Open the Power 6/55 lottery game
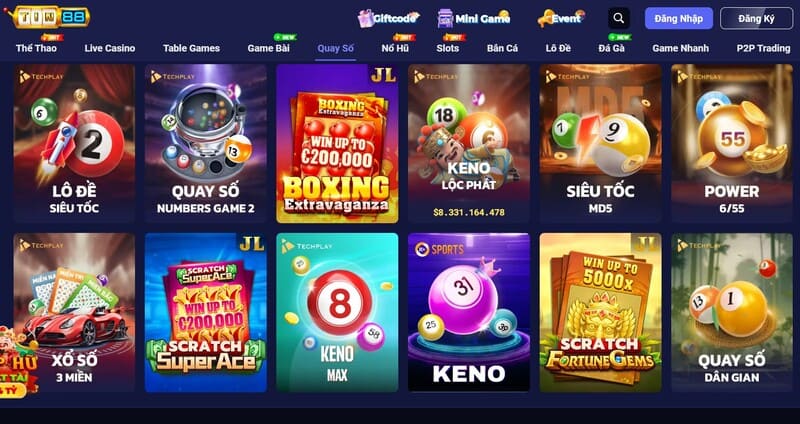 [732, 143]
